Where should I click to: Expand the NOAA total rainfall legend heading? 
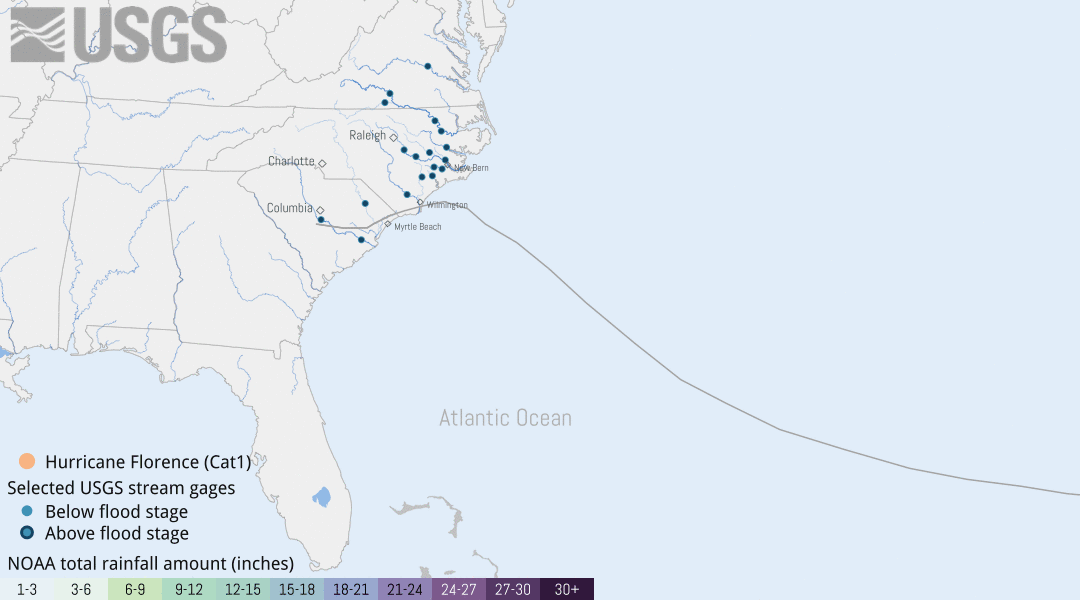[150, 562]
